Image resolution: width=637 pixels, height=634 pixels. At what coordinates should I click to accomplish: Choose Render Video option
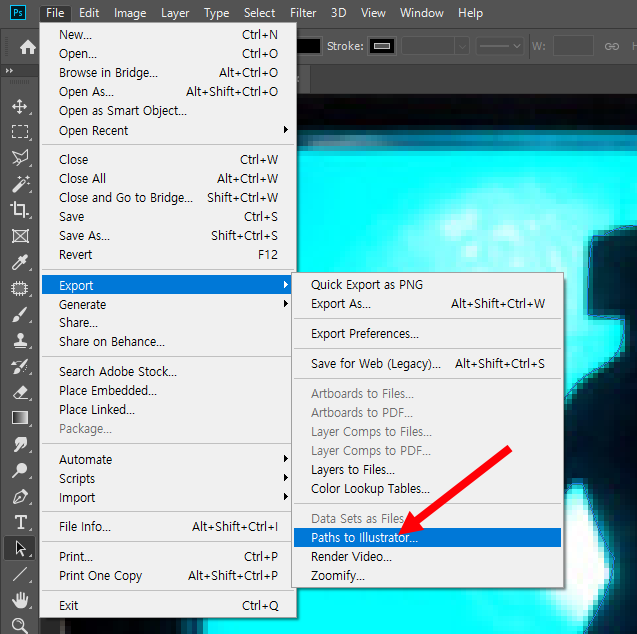pyautogui.click(x=427, y=556)
